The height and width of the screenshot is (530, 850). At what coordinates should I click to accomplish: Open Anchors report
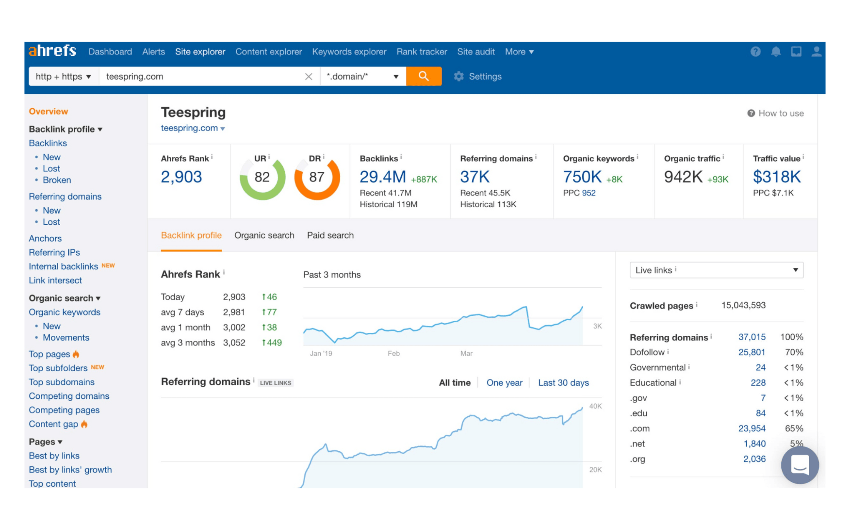[x=45, y=238]
